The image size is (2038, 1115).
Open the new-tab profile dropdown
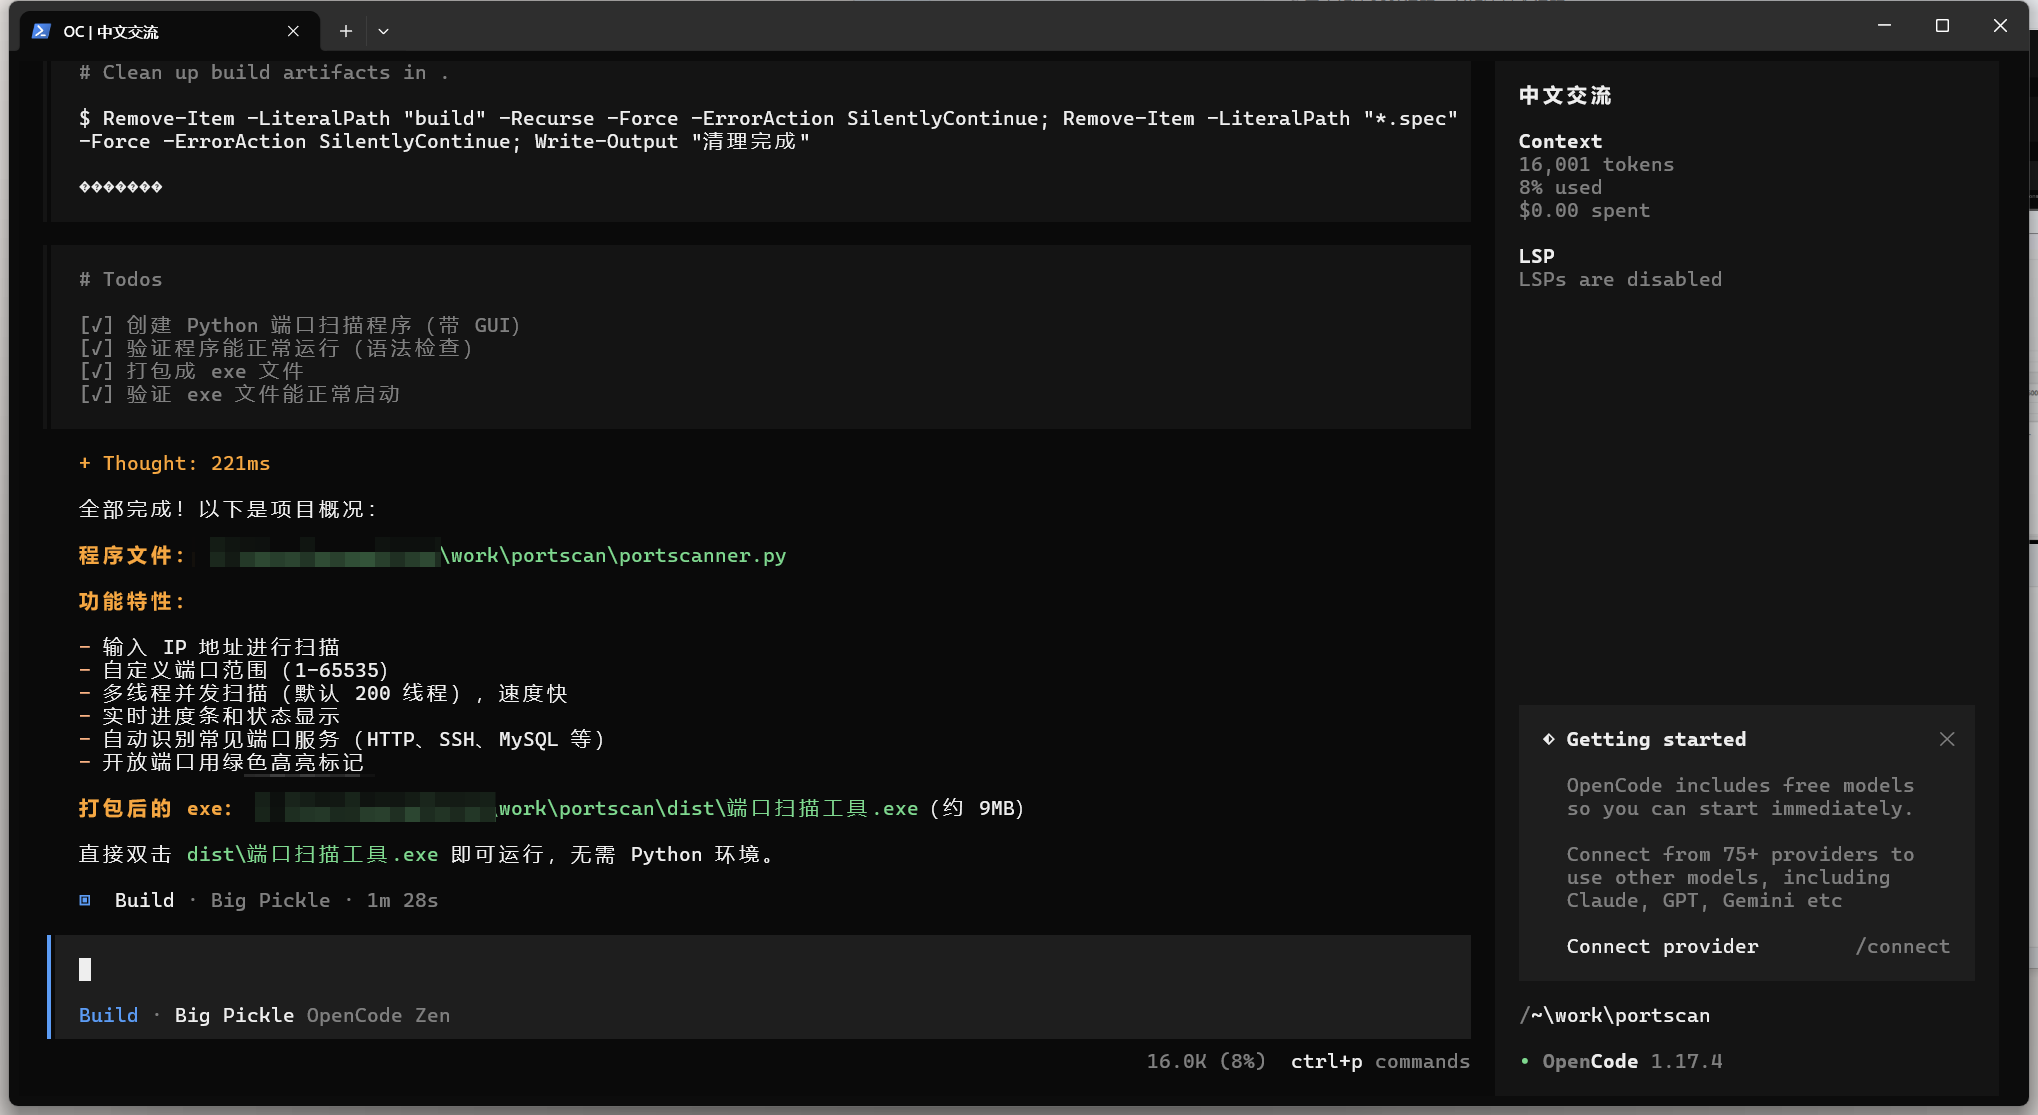pyautogui.click(x=383, y=31)
